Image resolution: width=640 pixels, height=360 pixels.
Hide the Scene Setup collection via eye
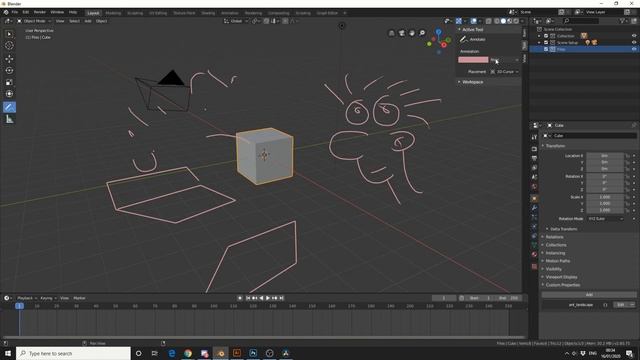coord(634,42)
